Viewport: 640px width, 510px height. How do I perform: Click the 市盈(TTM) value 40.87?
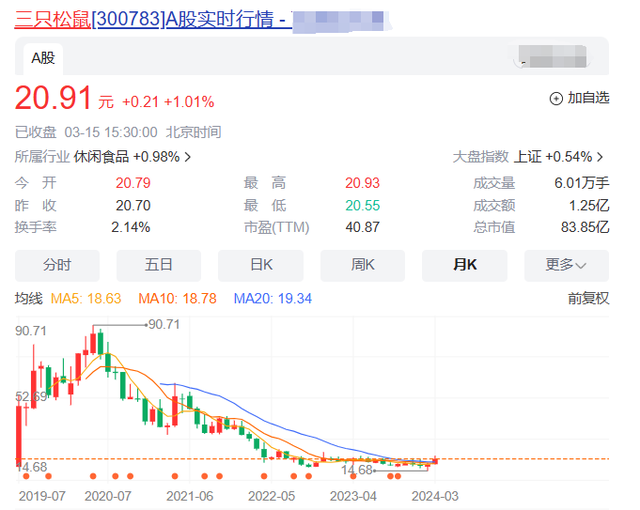tap(362, 227)
